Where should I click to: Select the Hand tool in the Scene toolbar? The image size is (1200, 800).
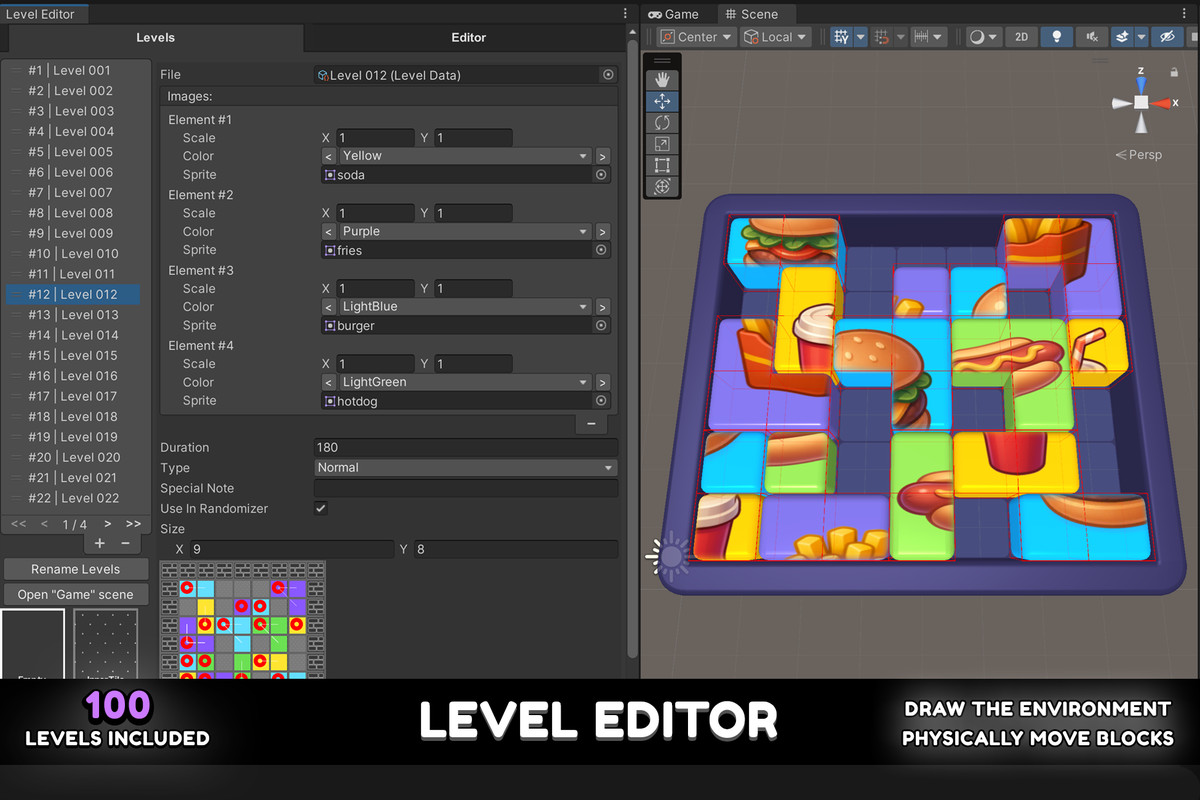(x=662, y=78)
